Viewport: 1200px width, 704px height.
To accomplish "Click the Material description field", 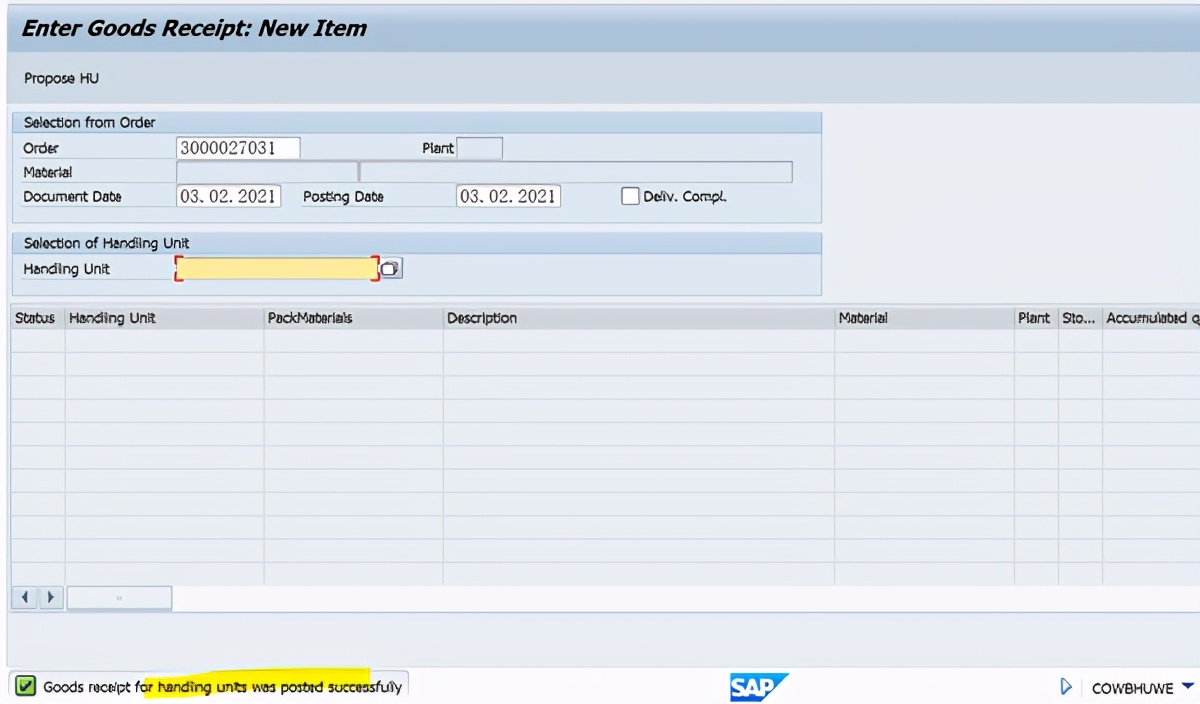I will pos(576,172).
